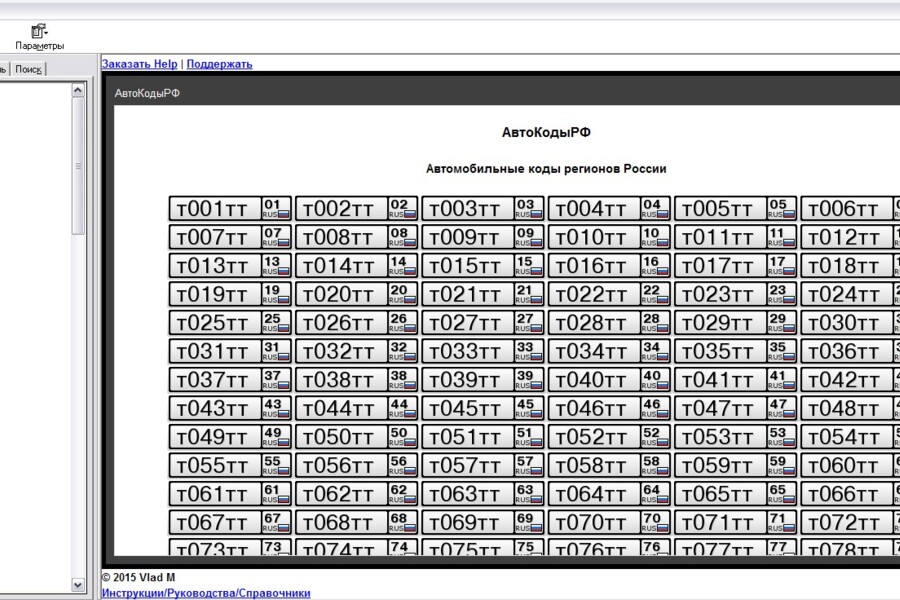The height and width of the screenshot is (600, 900).
Task: Switch to the Поиск tab
Action: pos(28,69)
